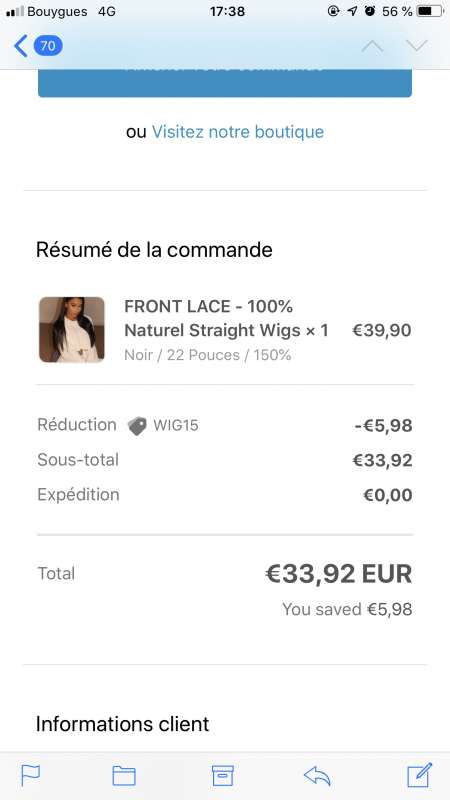Viewport: 450px width, 800px height.
Task: Tap the blue 70 unread badge
Action: pyautogui.click(x=48, y=46)
